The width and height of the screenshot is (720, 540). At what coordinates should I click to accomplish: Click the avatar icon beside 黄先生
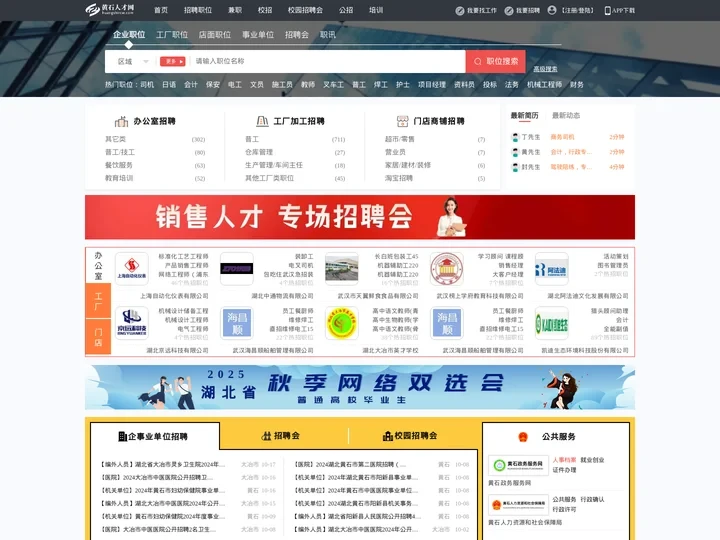coord(515,152)
